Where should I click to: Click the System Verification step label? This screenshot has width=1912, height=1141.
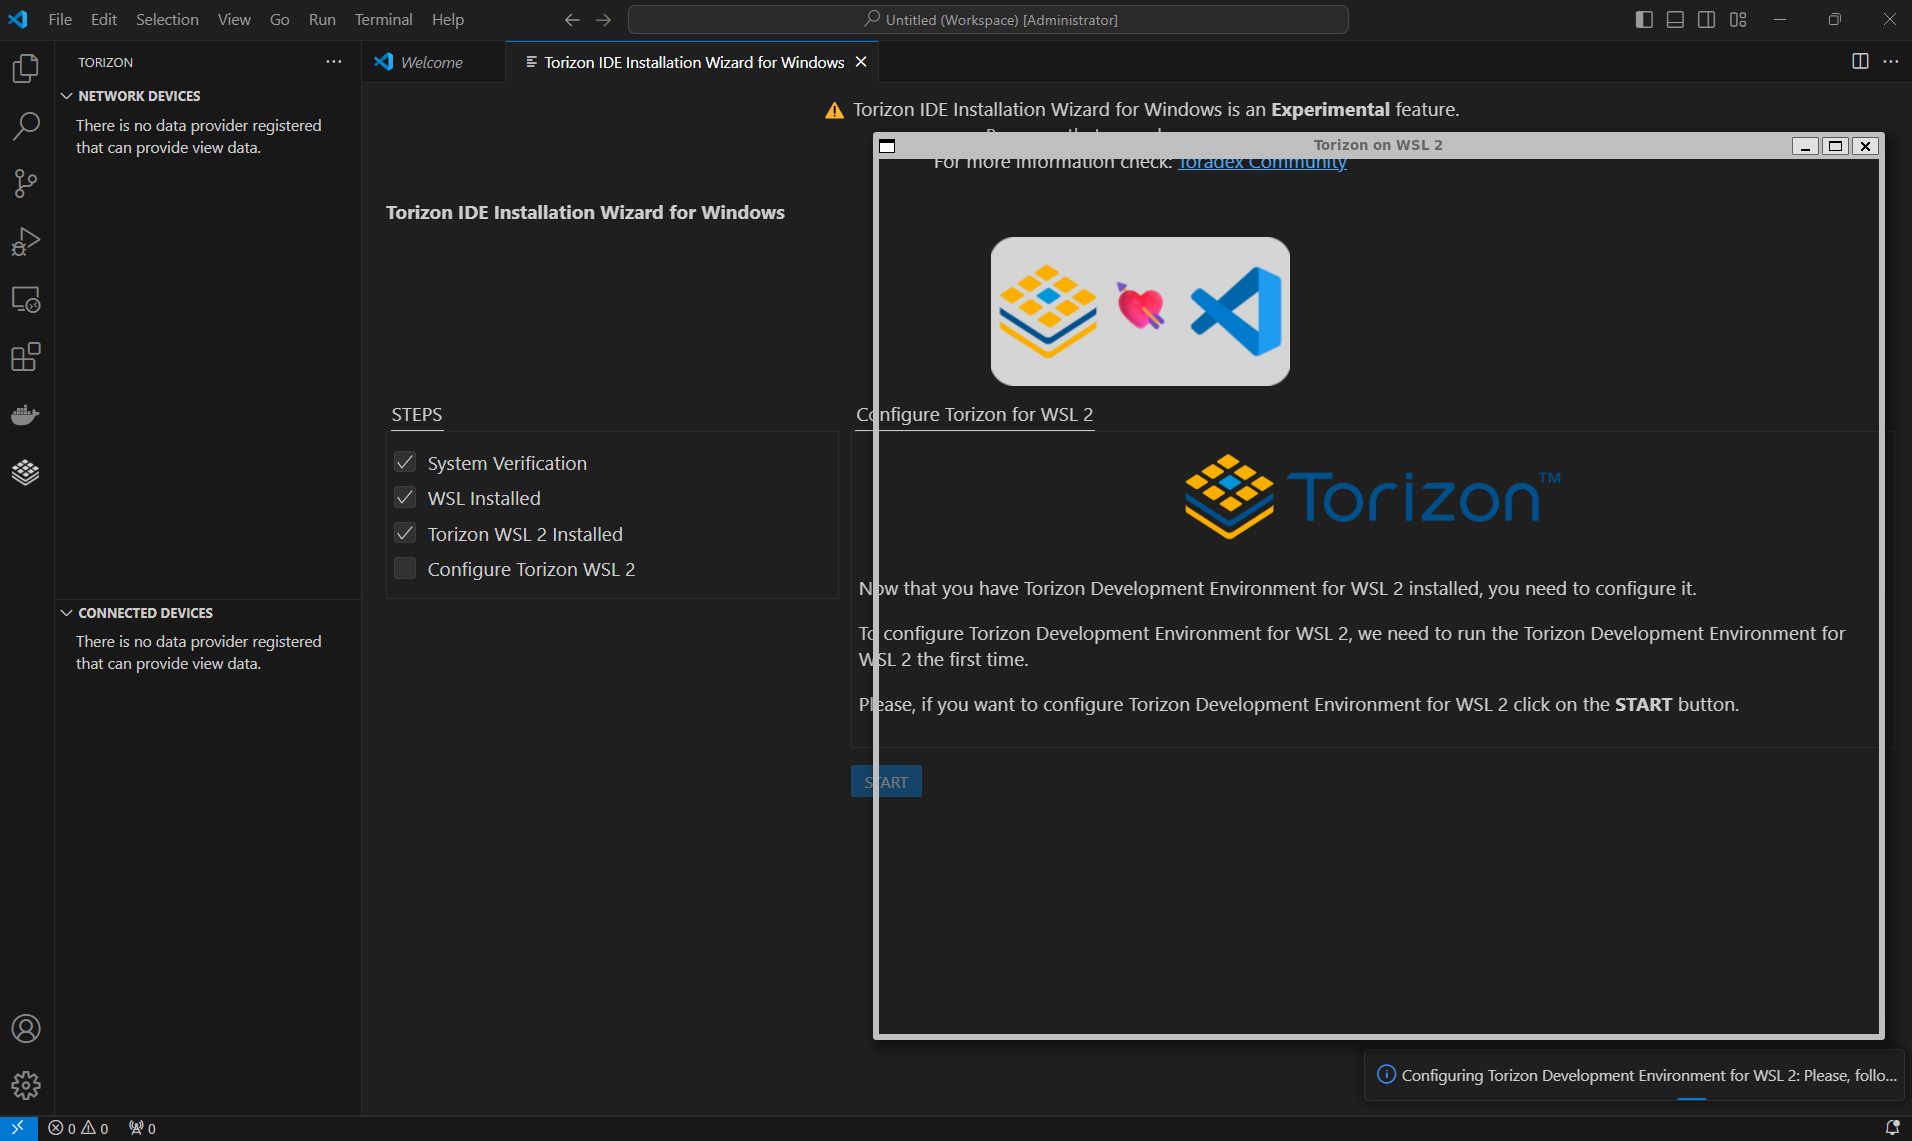click(507, 463)
